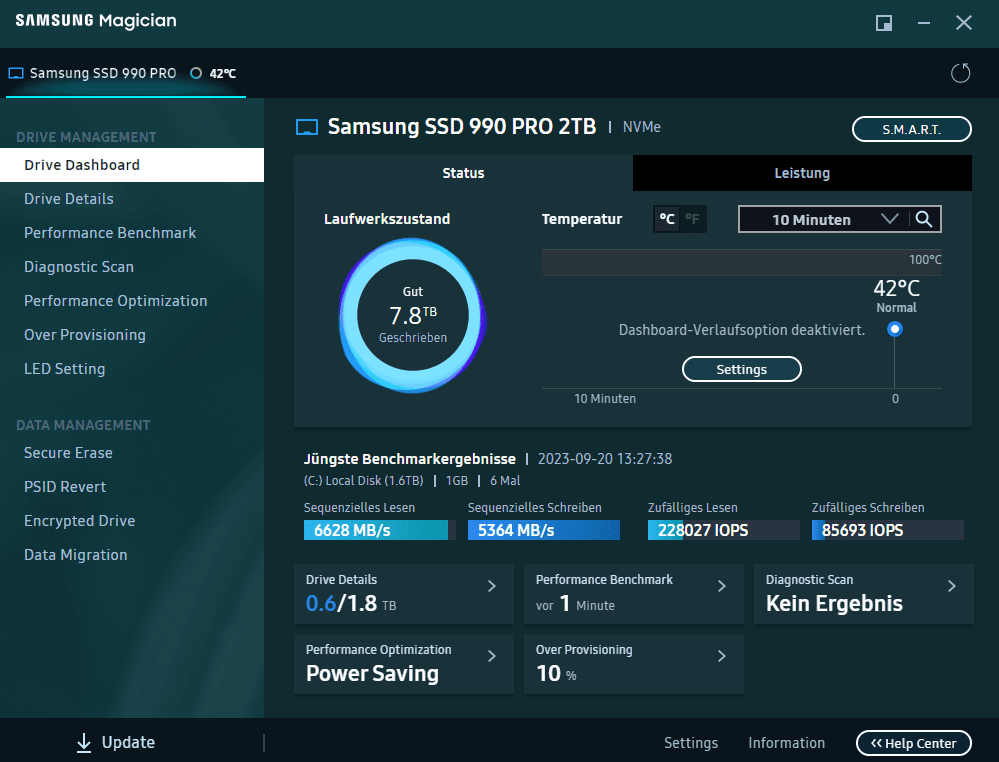Image resolution: width=999 pixels, height=762 pixels.
Task: Click the Laufwerkszustand health ring gauge
Action: (x=413, y=315)
